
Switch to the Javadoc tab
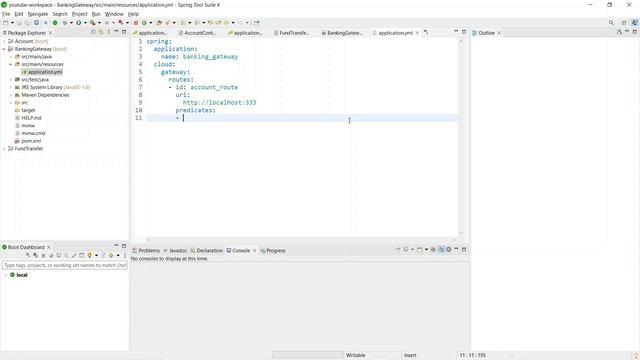[175, 251]
